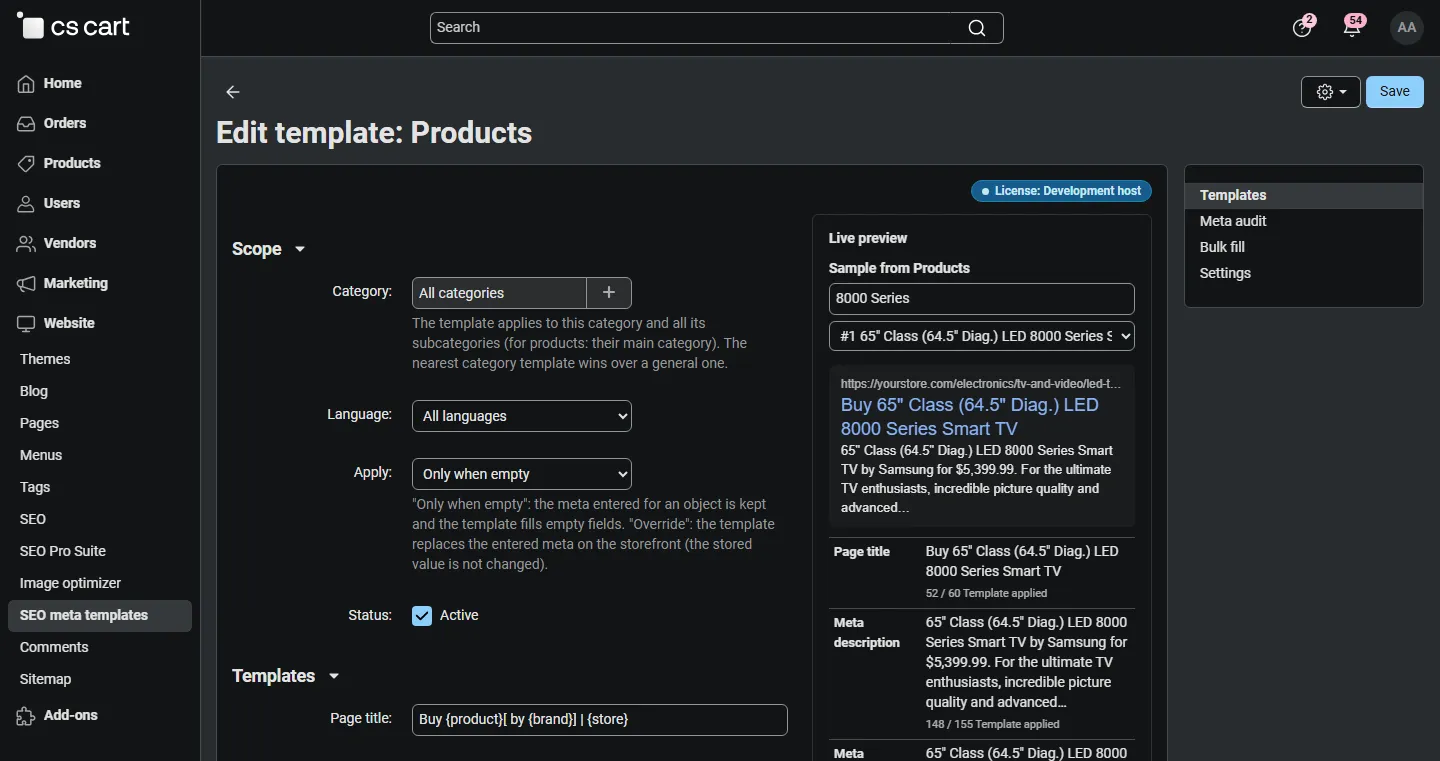The image size is (1440, 761).
Task: Click the Home house icon
Action: 26,84
